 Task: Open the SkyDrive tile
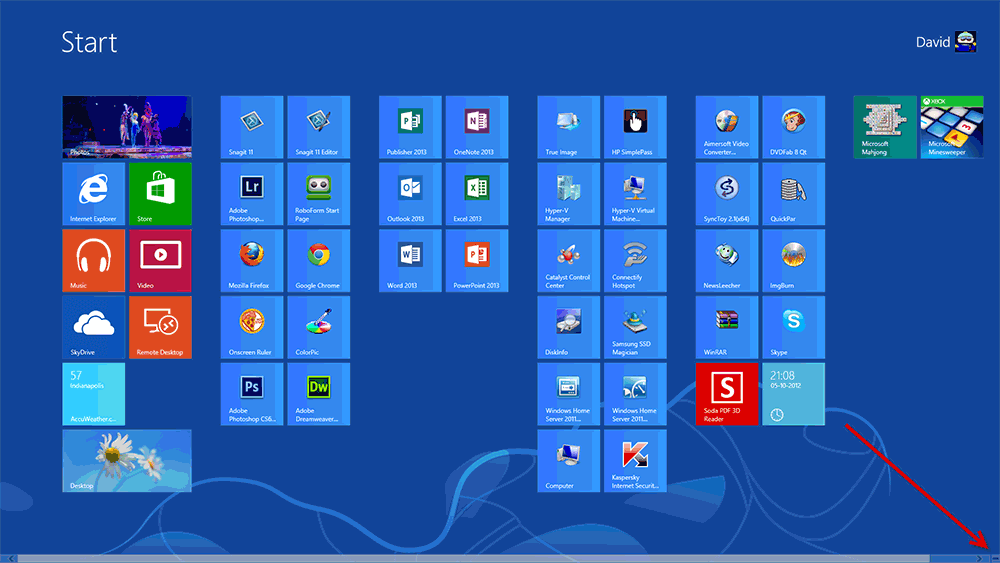(x=94, y=327)
